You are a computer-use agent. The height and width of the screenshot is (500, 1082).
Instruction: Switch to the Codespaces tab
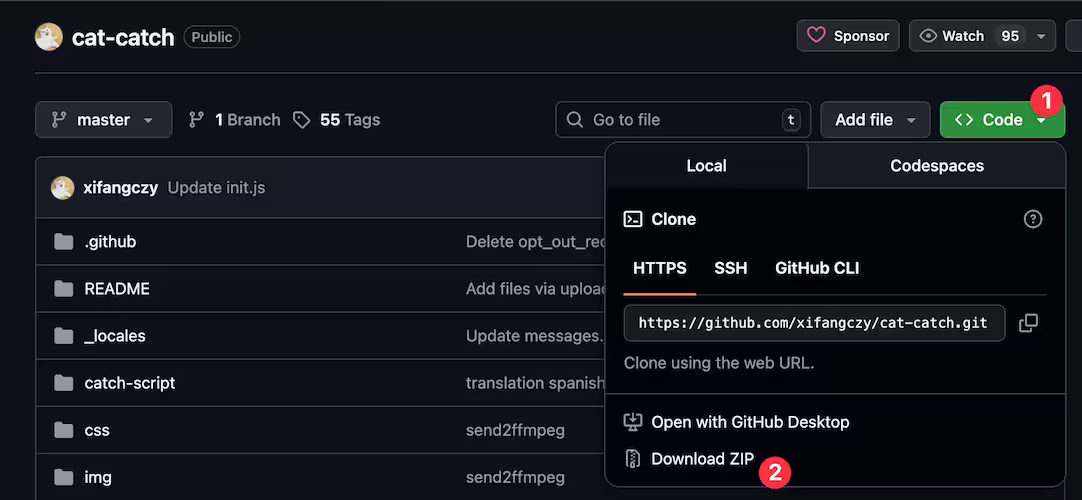[x=936, y=166]
